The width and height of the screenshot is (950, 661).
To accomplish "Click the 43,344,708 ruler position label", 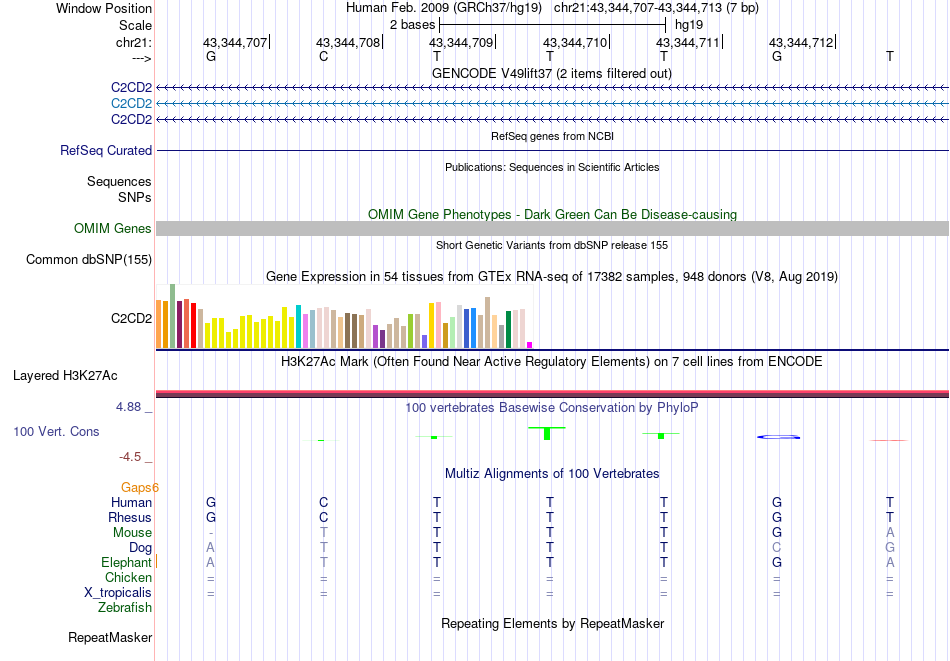I will click(x=348, y=42).
